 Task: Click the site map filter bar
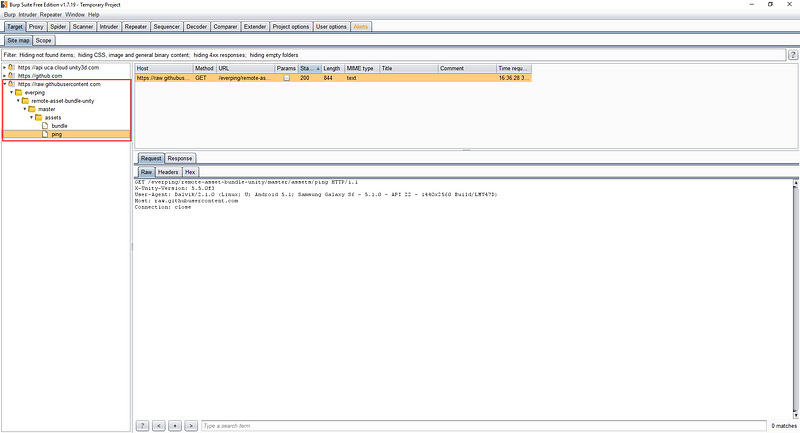[393, 55]
